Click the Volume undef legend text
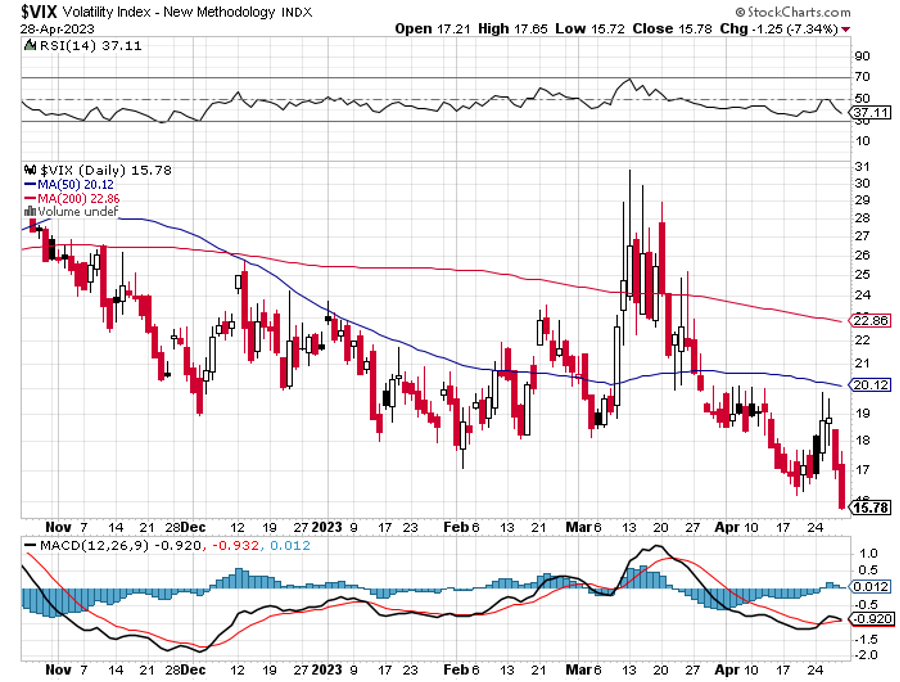Screen dimensions: 900x682 click(x=78, y=212)
